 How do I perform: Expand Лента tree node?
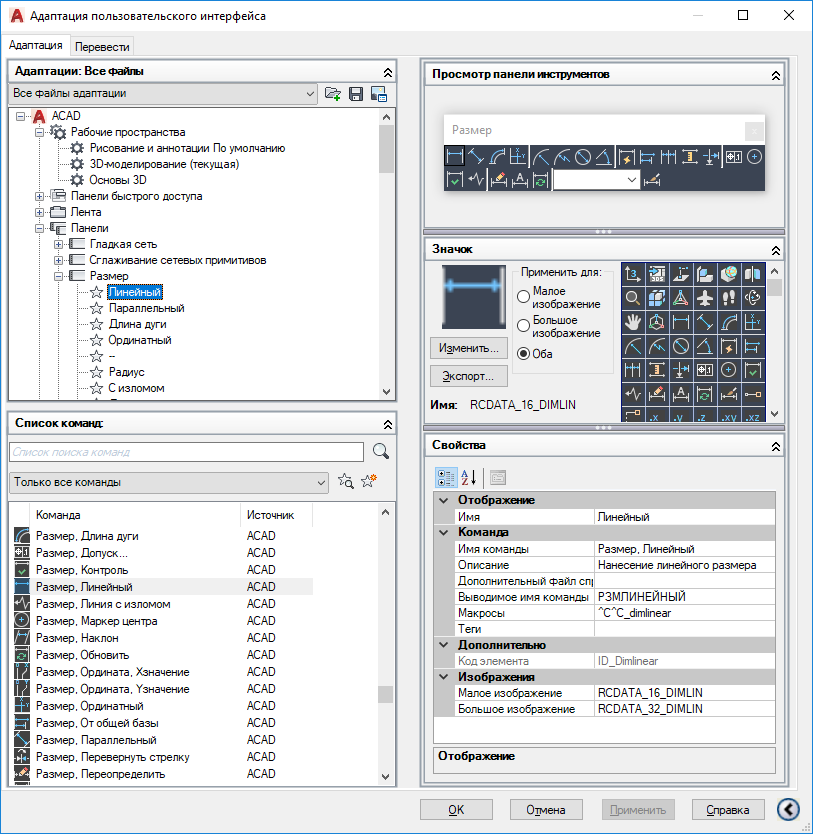(39, 212)
